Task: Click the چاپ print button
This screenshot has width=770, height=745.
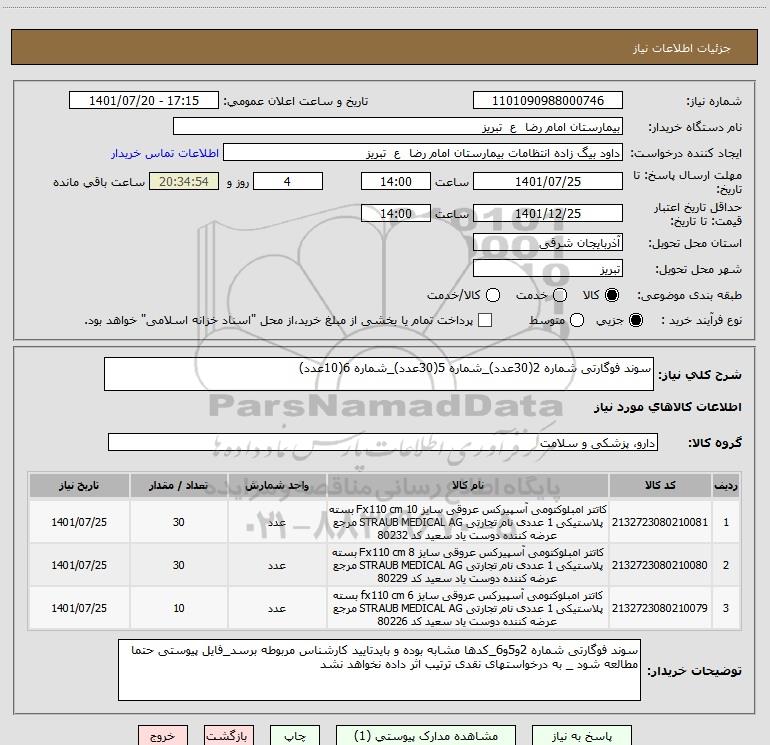Action: click(x=295, y=736)
